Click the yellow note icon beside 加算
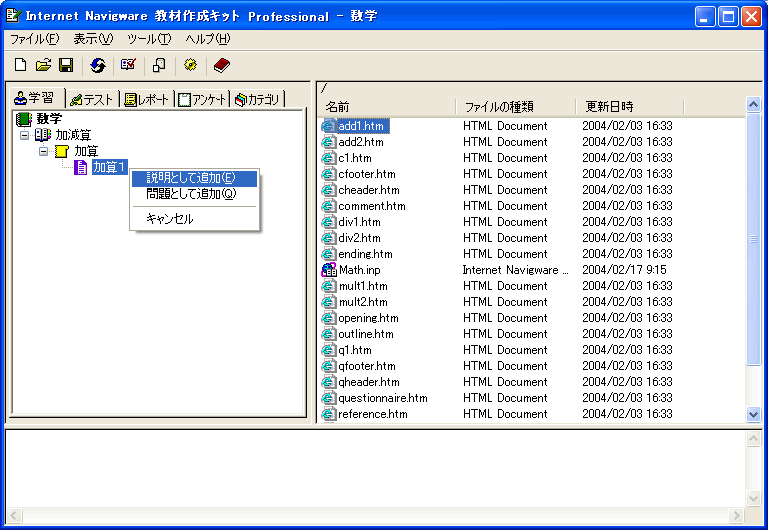The width and height of the screenshot is (768, 530). click(62, 151)
